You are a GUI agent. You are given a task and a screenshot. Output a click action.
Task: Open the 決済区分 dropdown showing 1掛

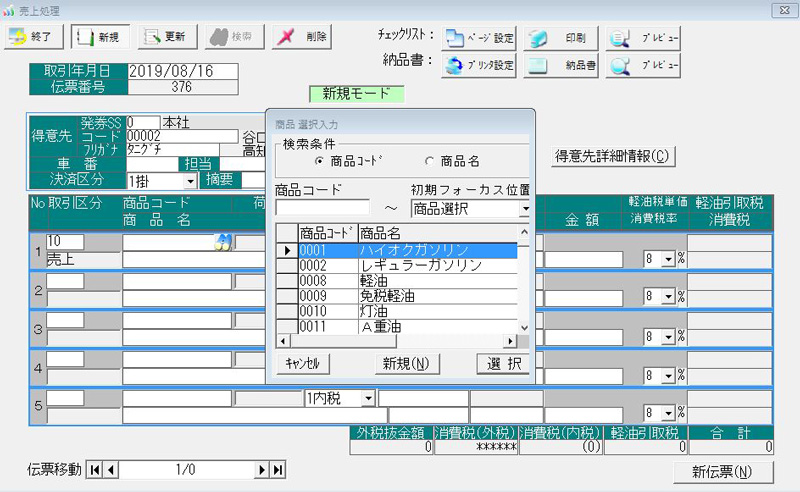tap(190, 181)
